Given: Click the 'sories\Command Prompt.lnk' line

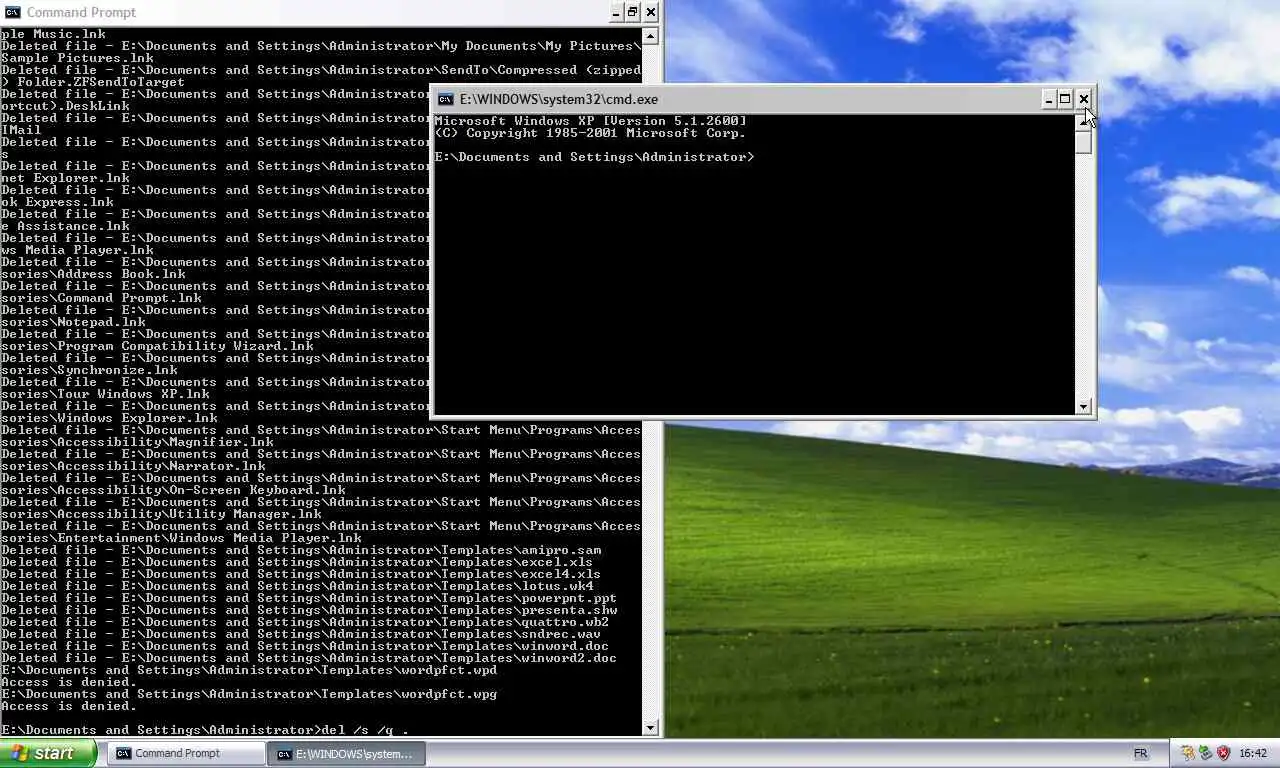Looking at the screenshot, I should coord(100,298).
